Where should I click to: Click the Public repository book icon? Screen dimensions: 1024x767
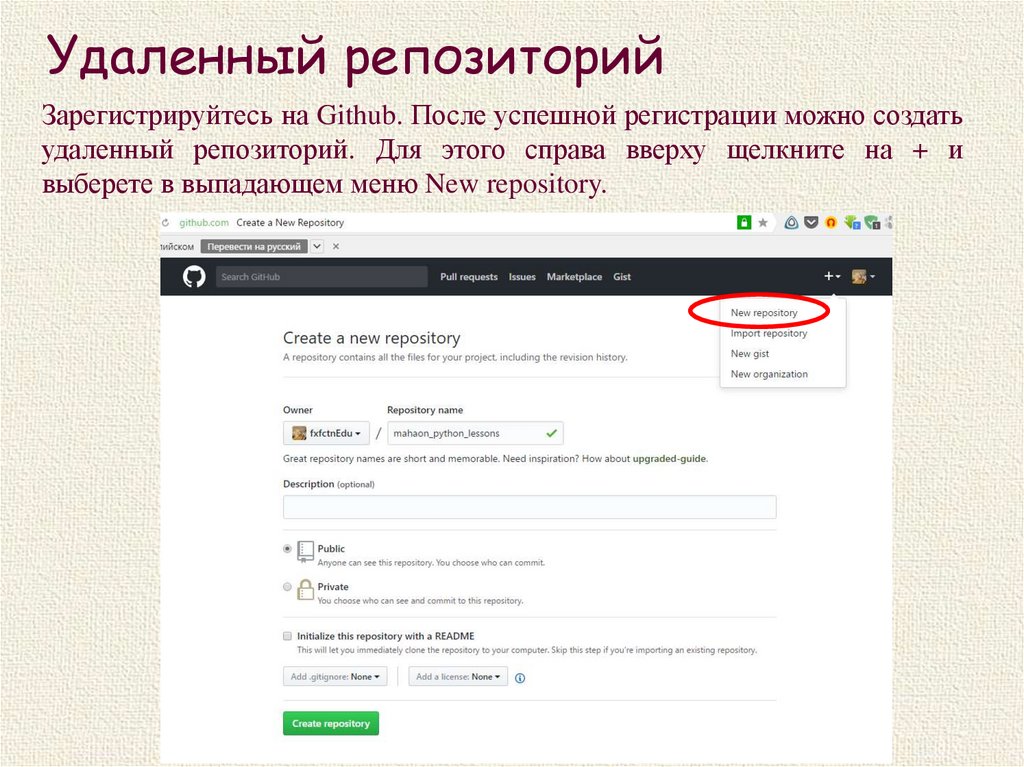tap(305, 551)
